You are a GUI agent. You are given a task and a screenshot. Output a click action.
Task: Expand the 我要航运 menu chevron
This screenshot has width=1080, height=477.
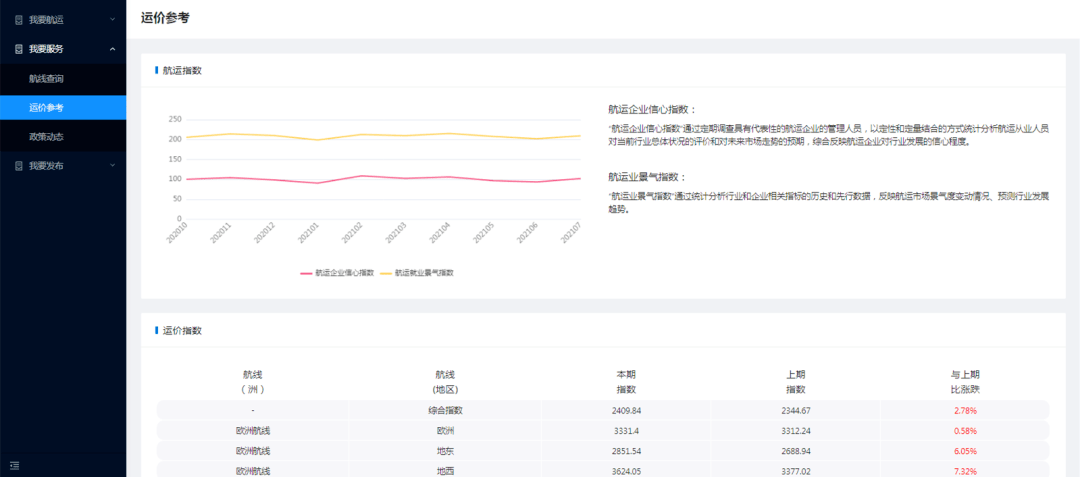click(112, 20)
